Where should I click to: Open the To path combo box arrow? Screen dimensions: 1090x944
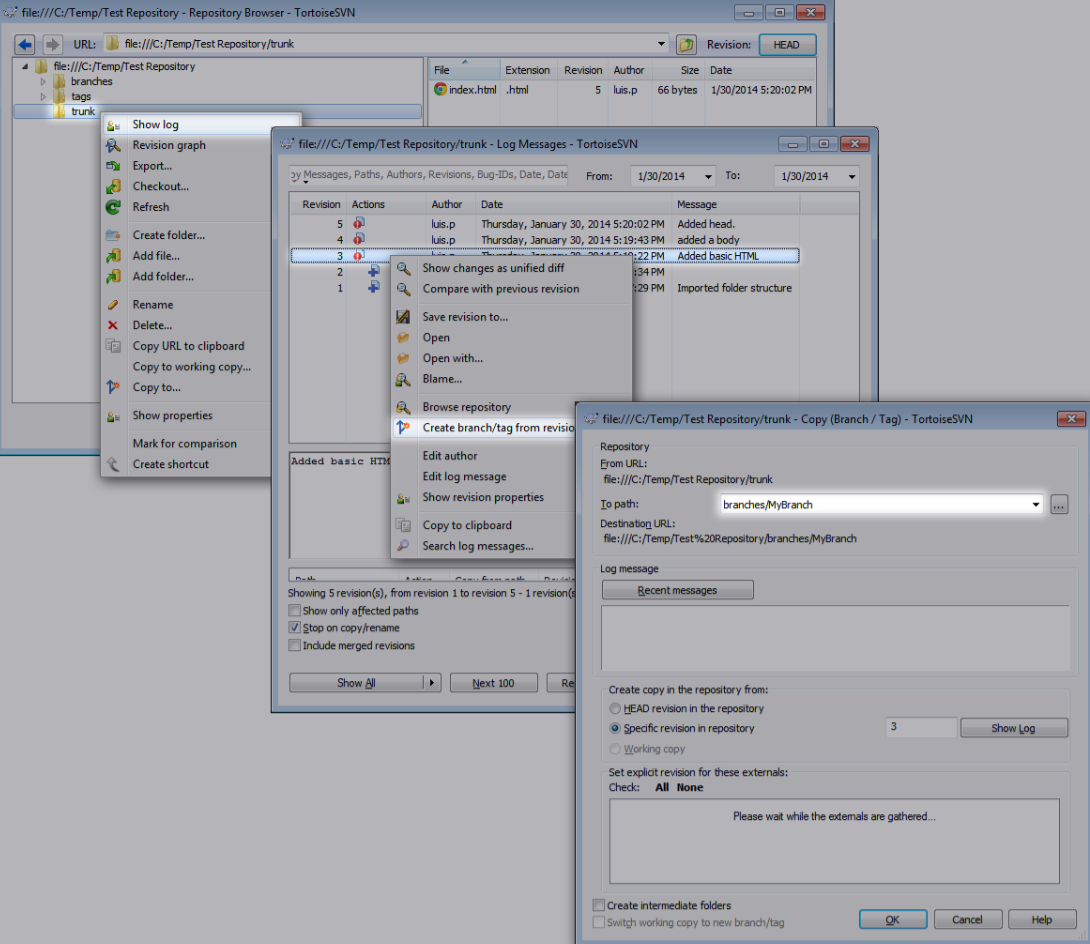(x=1036, y=505)
